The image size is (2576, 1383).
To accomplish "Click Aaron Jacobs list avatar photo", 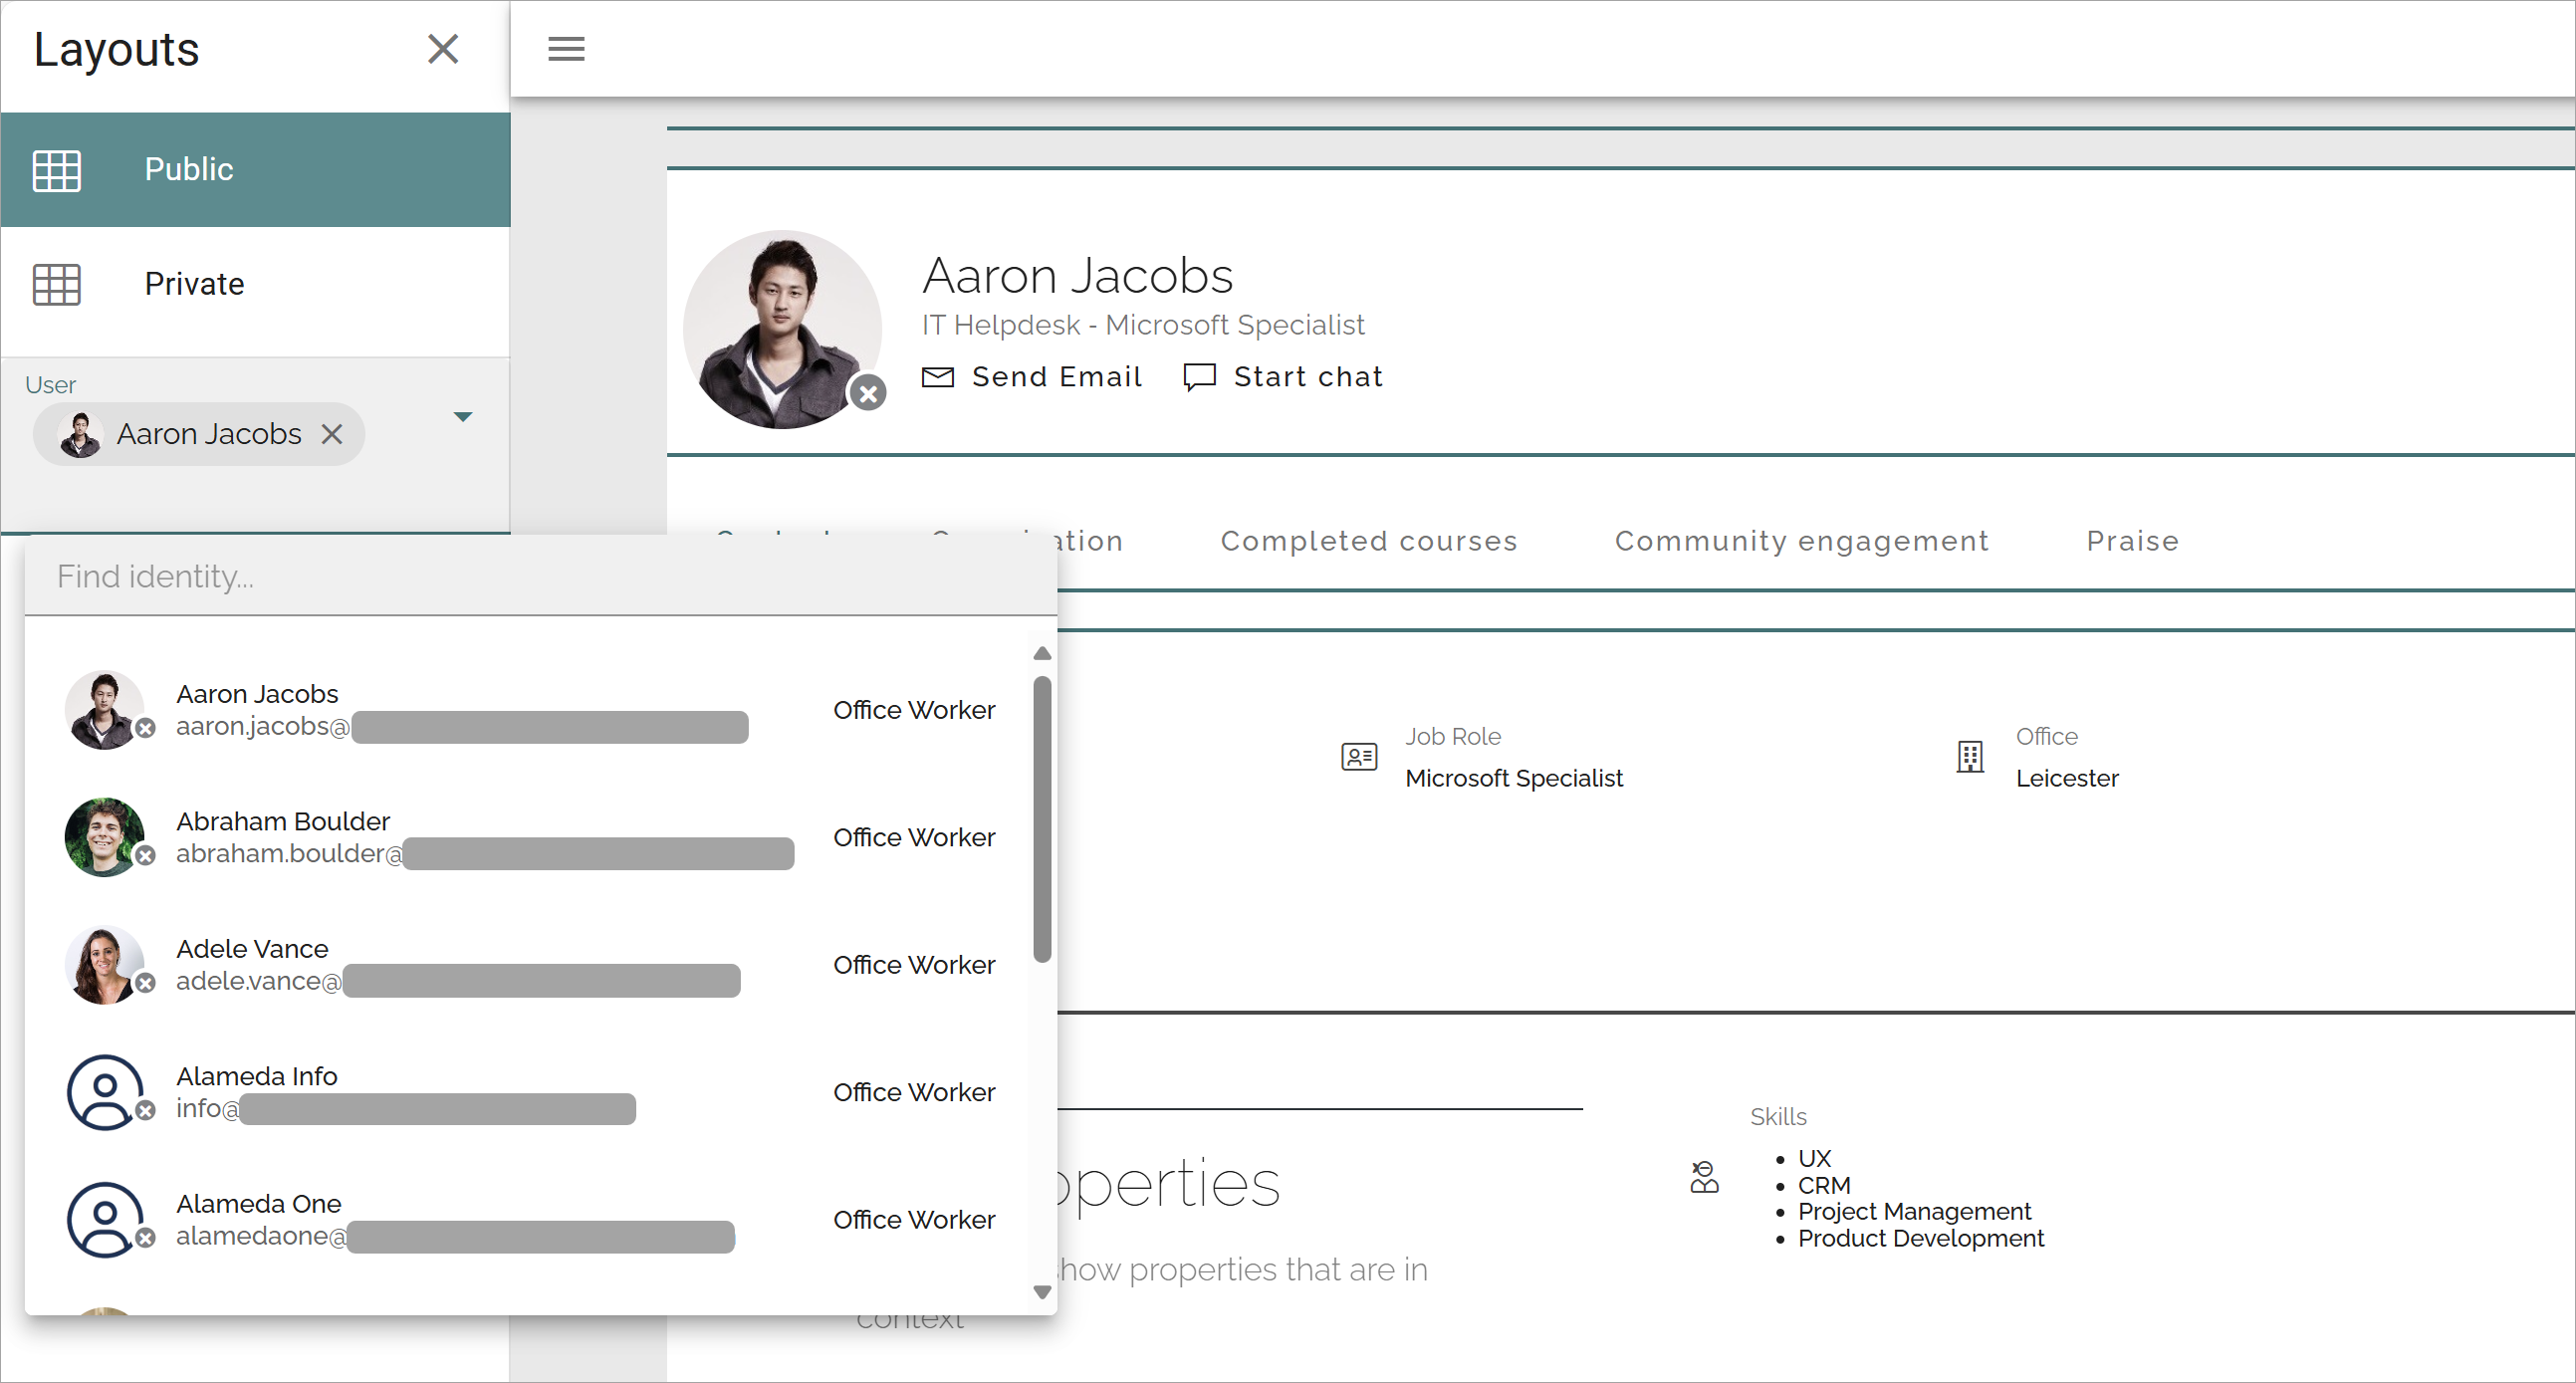I will pos(104,710).
